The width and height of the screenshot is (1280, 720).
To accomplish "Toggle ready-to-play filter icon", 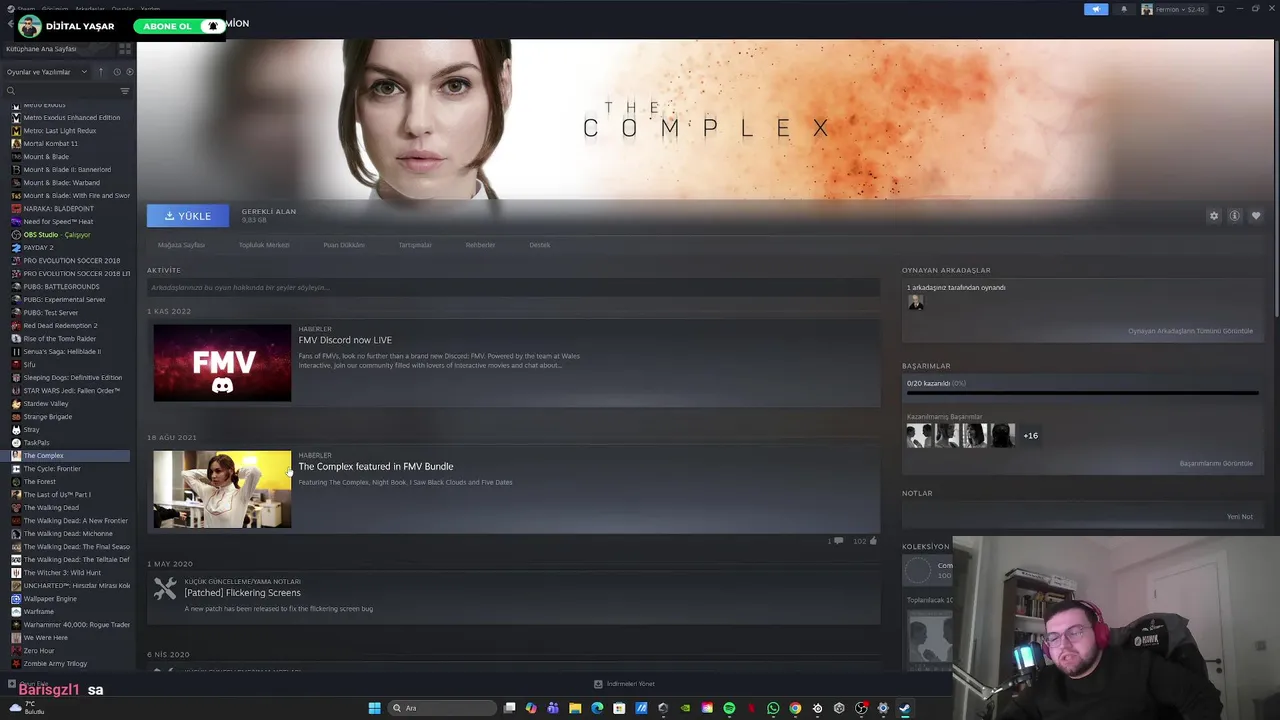I will point(129,72).
